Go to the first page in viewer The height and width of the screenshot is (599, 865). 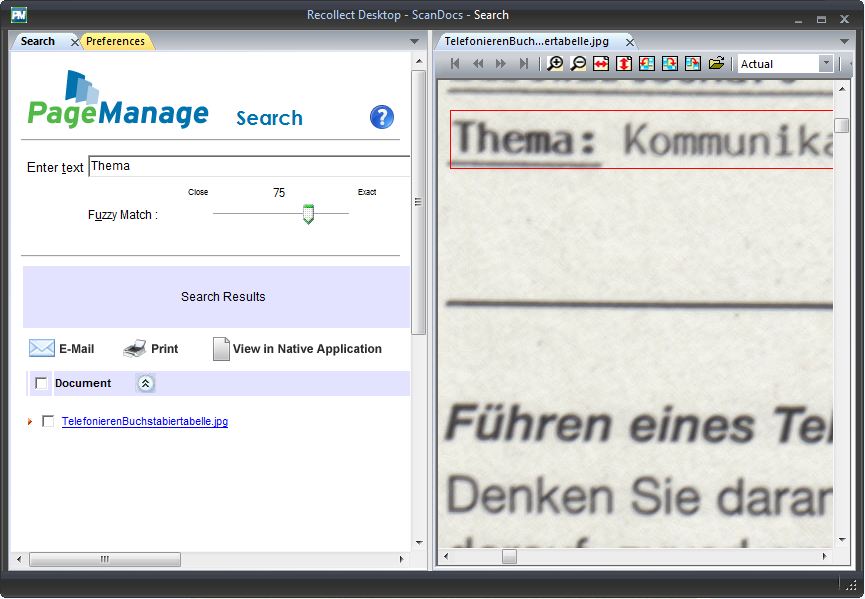click(456, 64)
